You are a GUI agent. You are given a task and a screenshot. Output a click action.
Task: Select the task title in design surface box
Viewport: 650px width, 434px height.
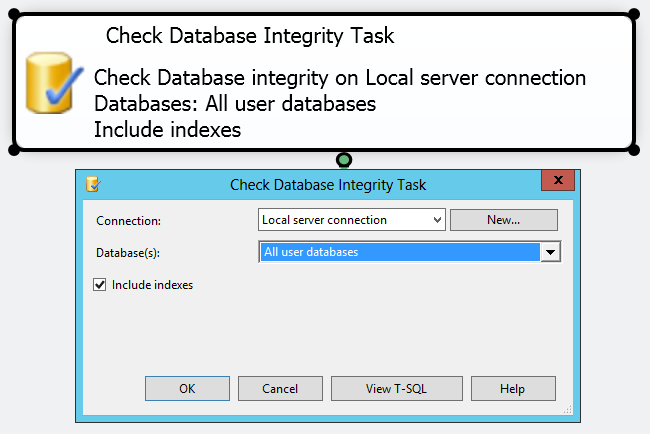pos(250,37)
